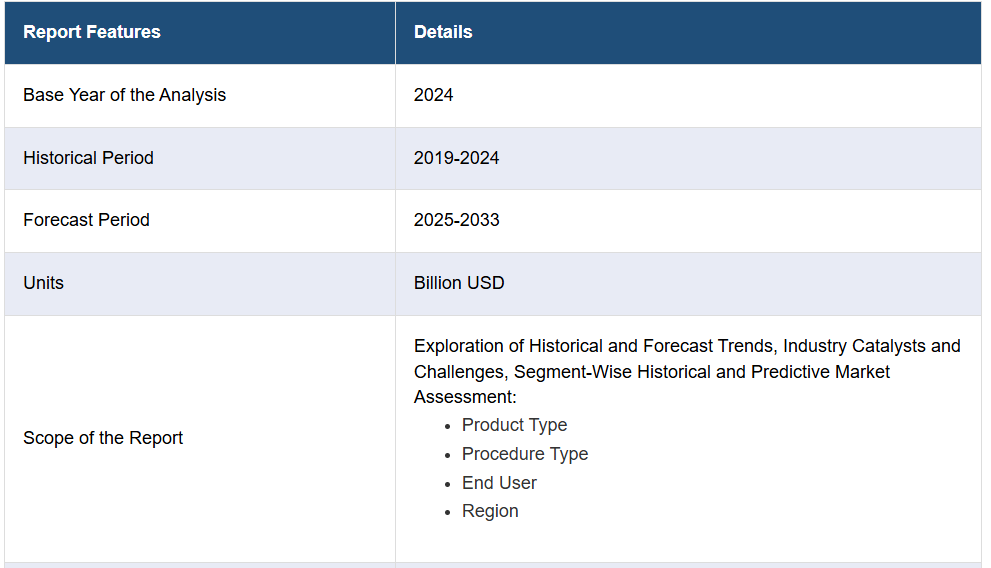
Task: Click the Procedure Type bullet item
Action: point(525,454)
